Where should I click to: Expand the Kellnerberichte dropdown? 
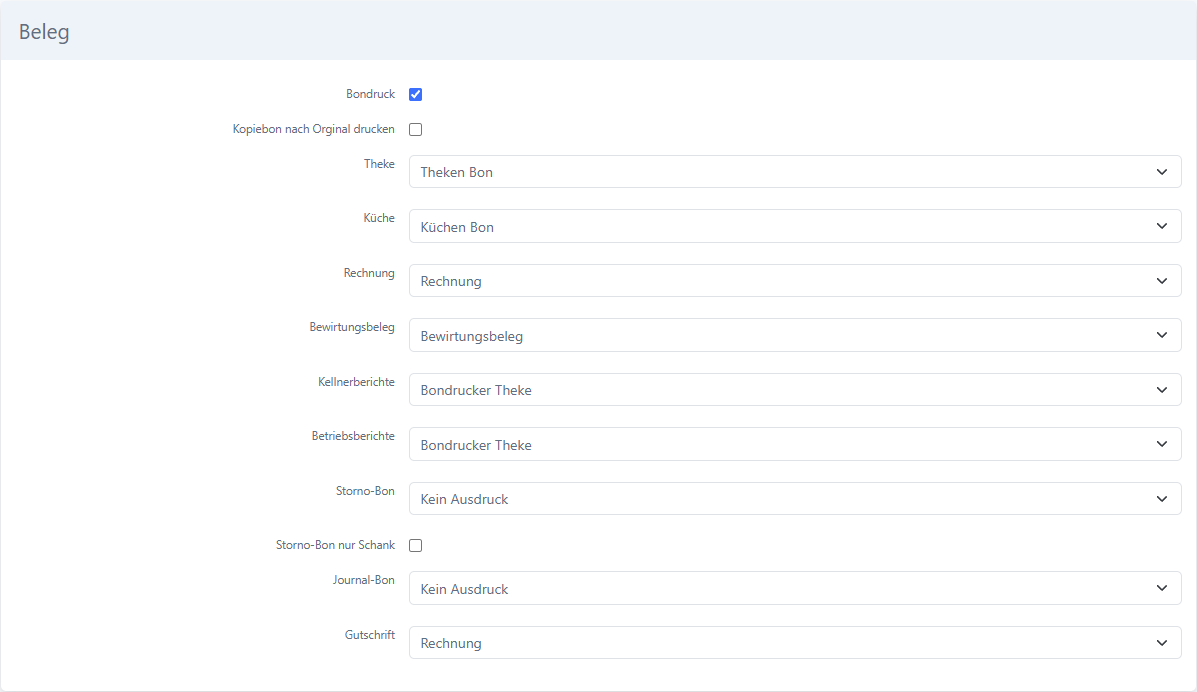coord(795,390)
